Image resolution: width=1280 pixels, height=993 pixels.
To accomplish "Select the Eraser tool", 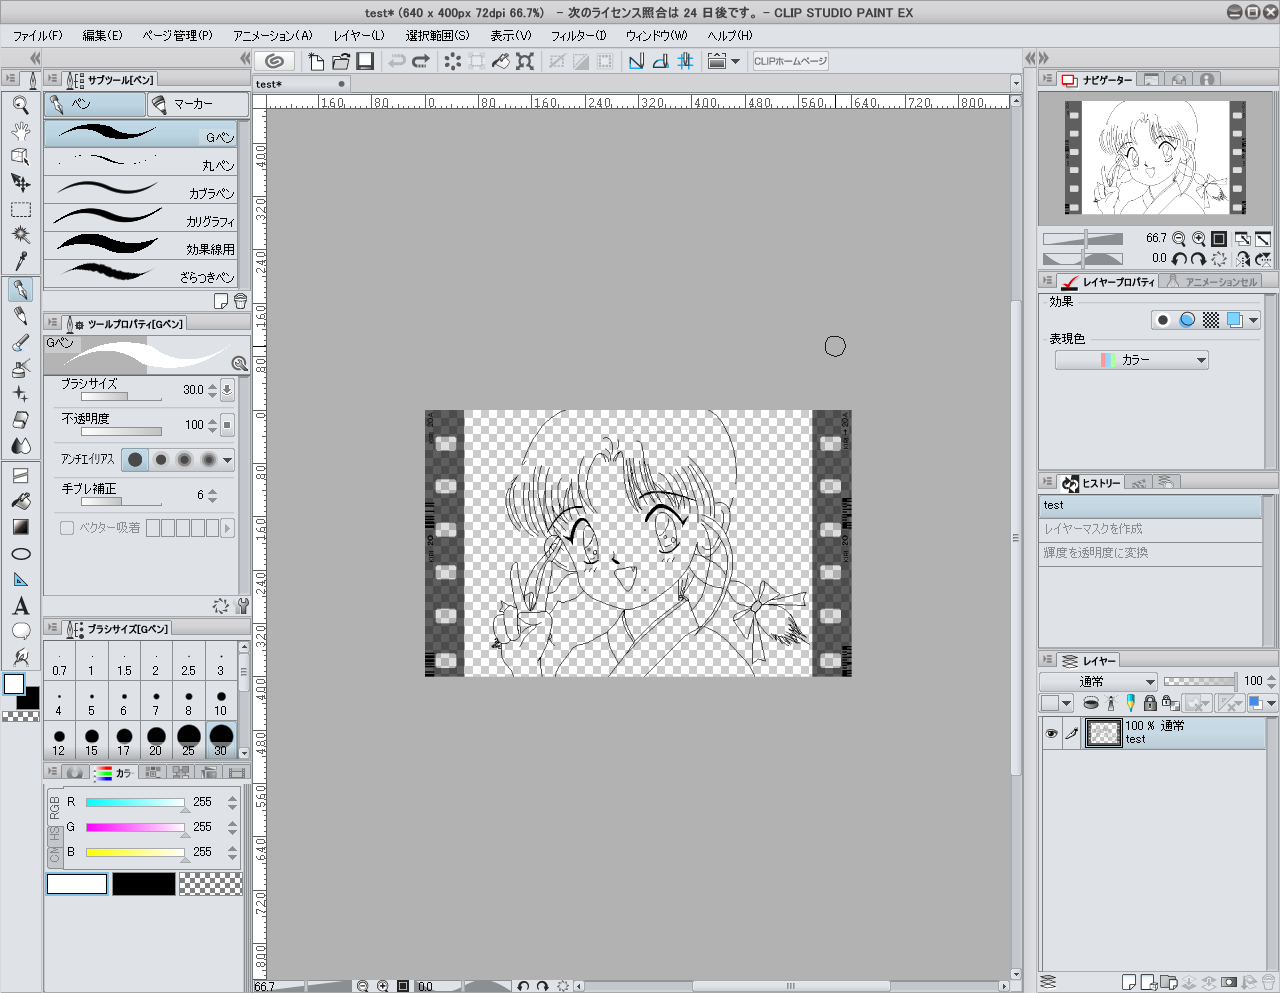I will pyautogui.click(x=20, y=420).
